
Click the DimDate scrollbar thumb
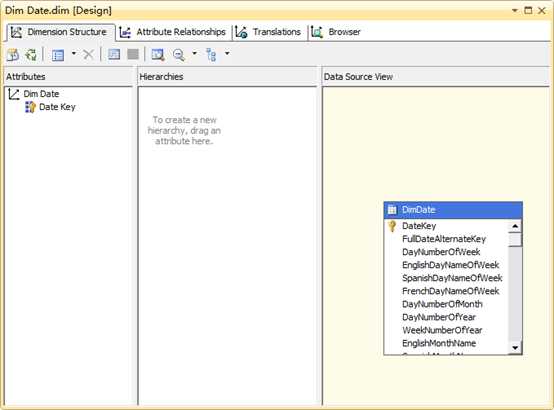point(515,240)
